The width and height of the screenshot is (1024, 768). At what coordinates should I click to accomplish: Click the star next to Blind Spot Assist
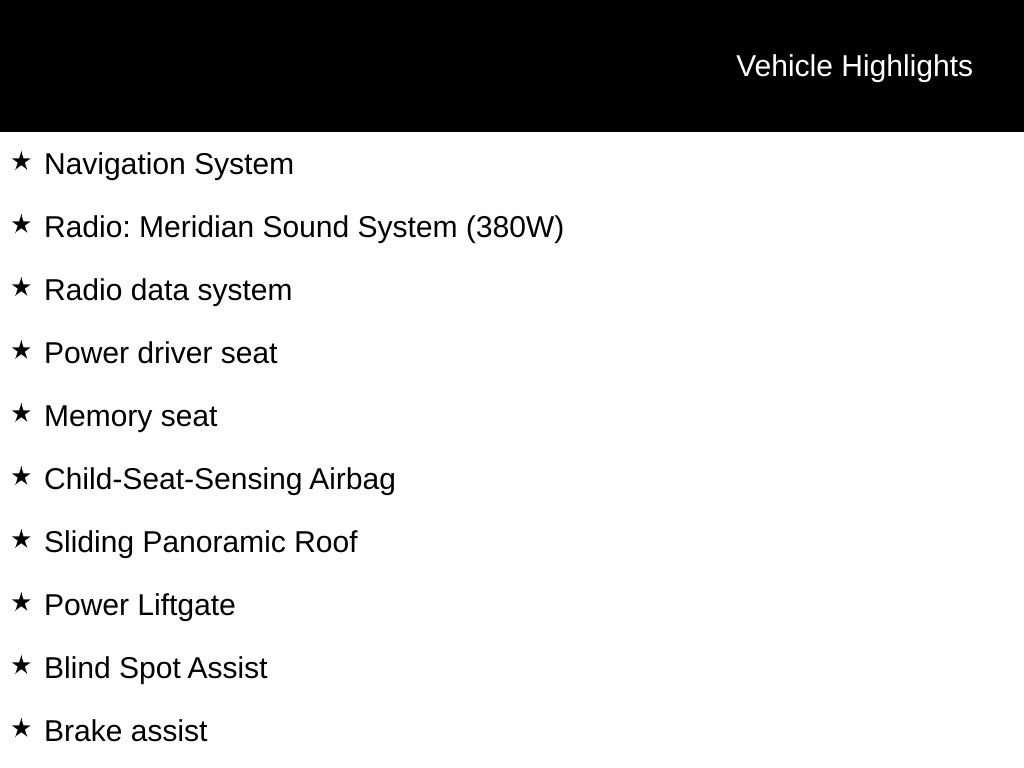(x=21, y=665)
